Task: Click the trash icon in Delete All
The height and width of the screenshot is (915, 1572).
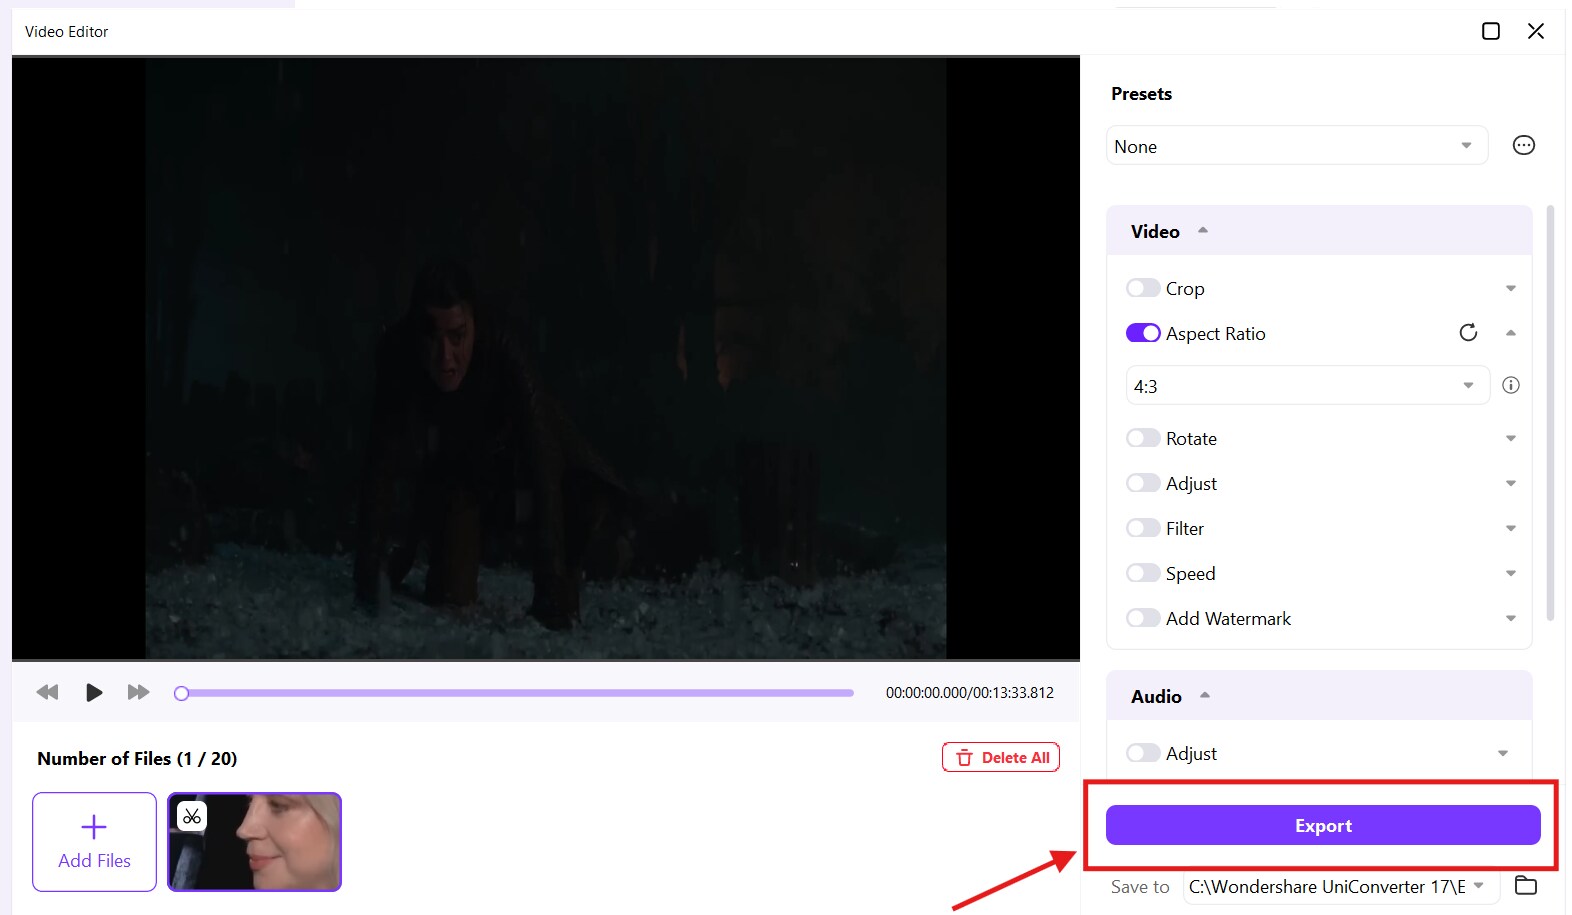Action: [964, 758]
